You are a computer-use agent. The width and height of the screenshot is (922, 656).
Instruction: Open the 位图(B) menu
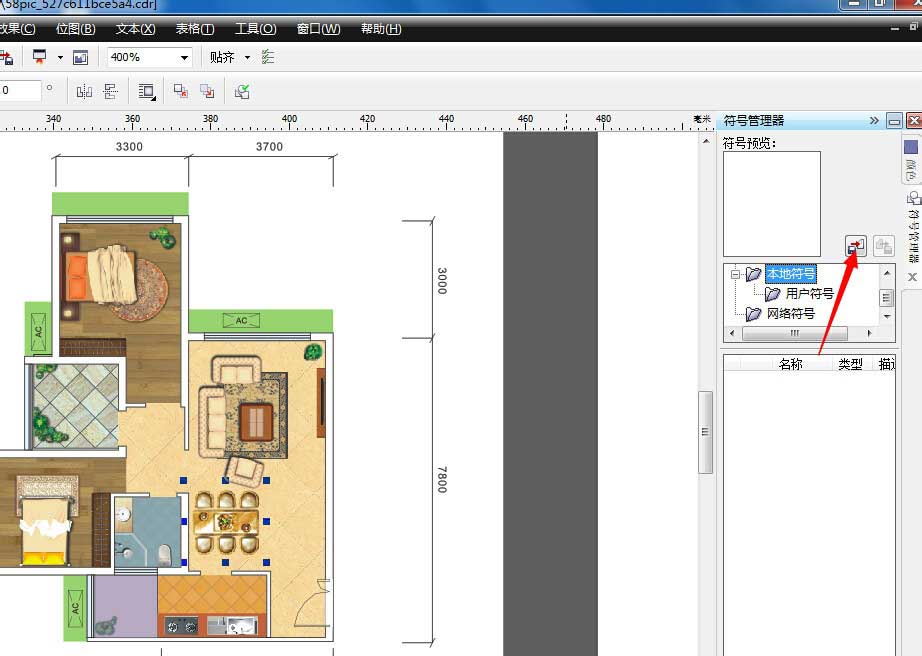pyautogui.click(x=75, y=29)
